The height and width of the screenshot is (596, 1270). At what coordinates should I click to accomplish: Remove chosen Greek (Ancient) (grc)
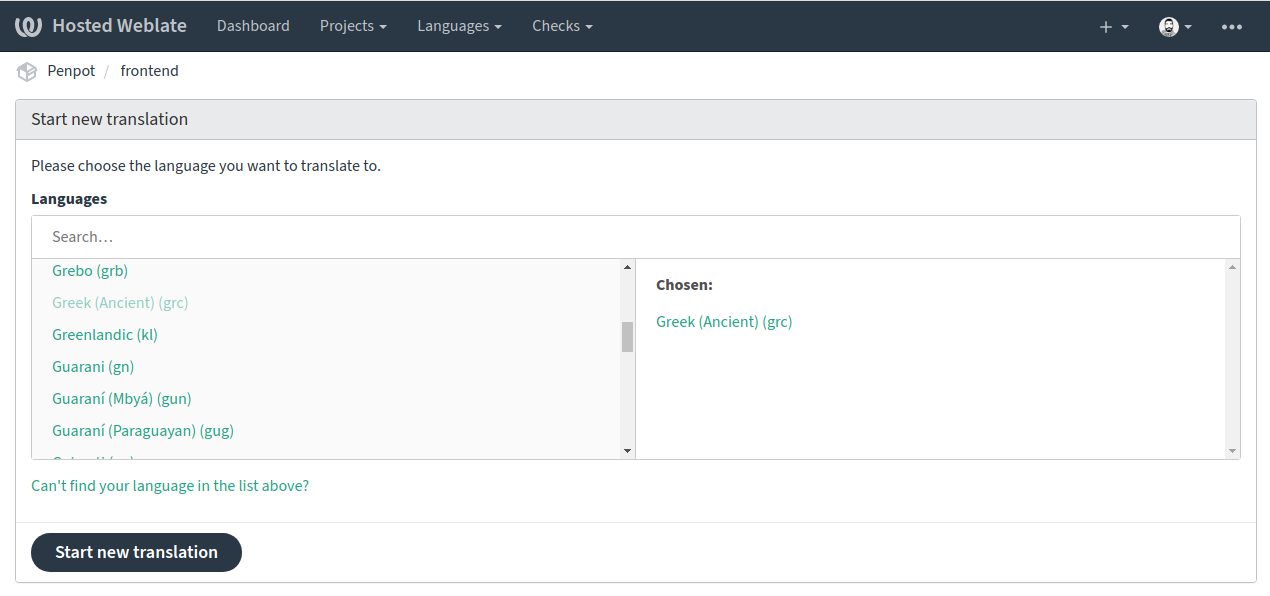point(724,322)
